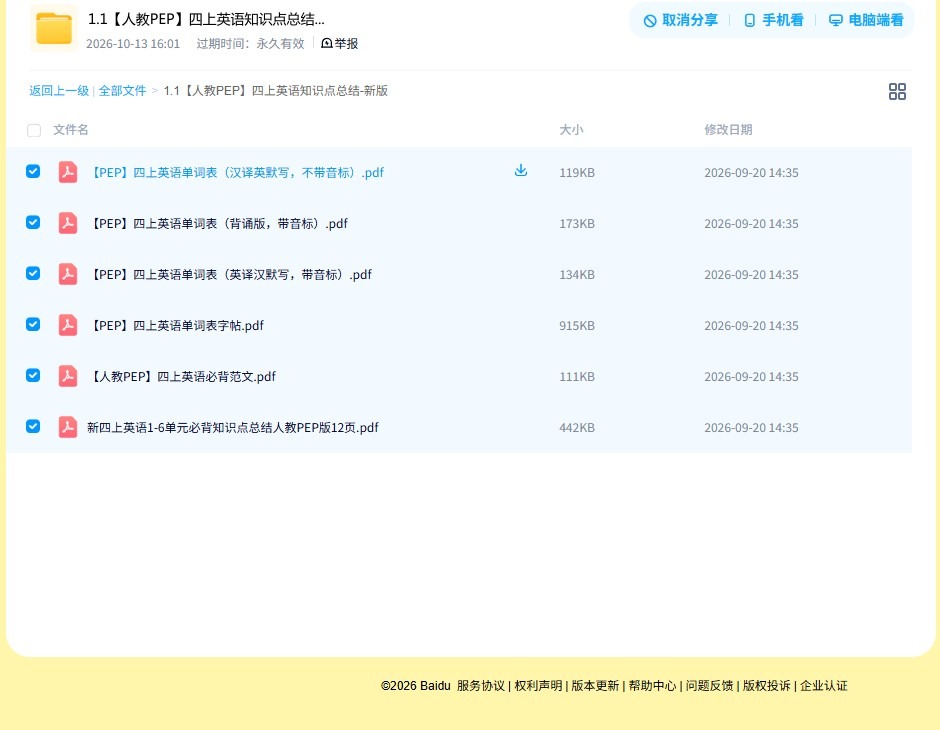Toggle the select-all checkbox beside 文件名
Viewport: 940px width, 730px height.
[x=34, y=130]
